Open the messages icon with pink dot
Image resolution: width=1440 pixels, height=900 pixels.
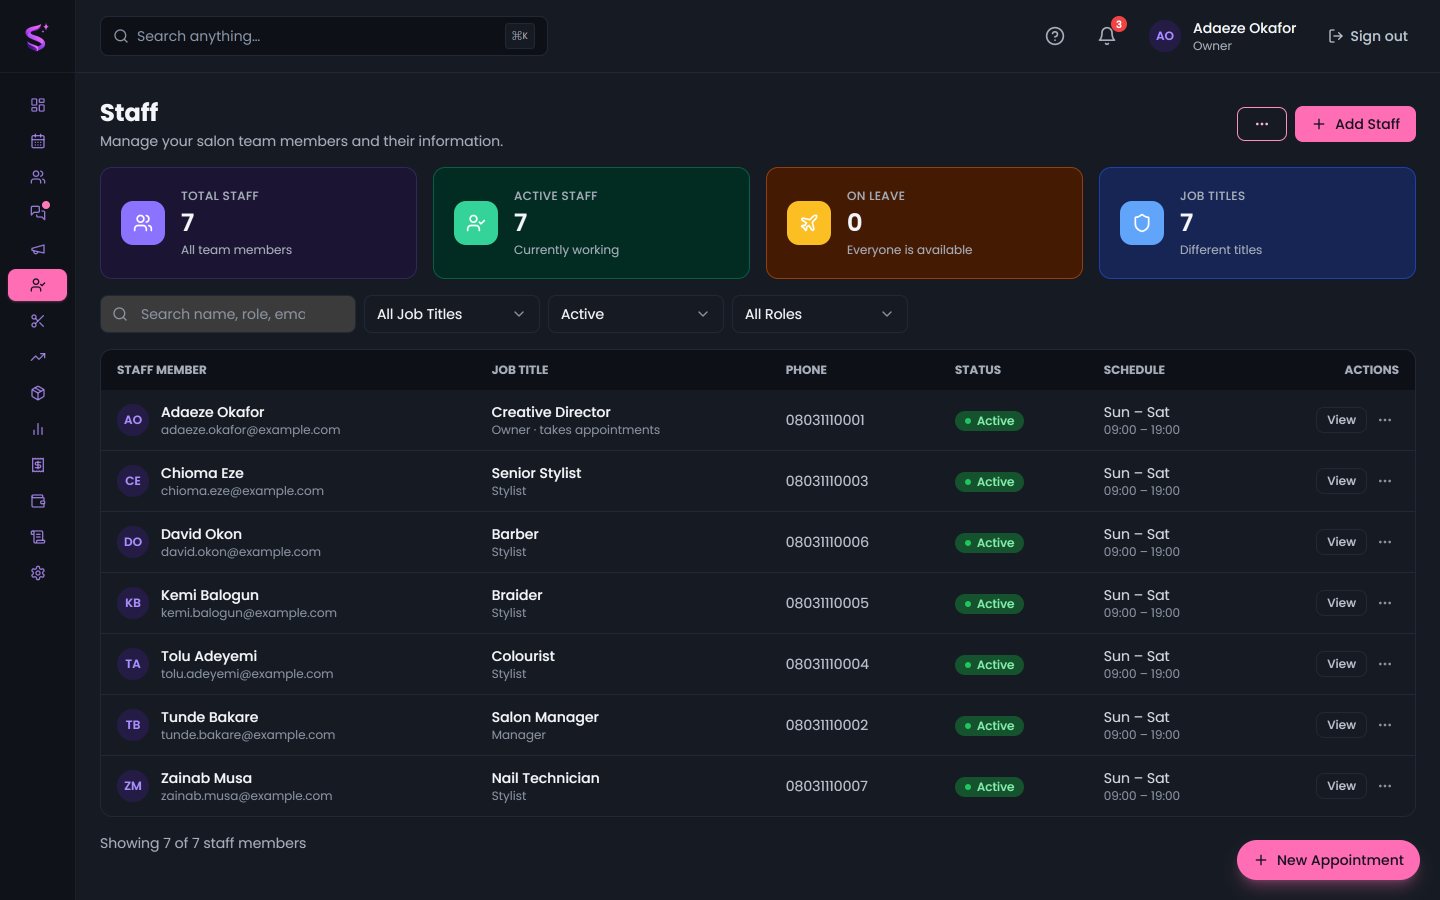click(38, 213)
